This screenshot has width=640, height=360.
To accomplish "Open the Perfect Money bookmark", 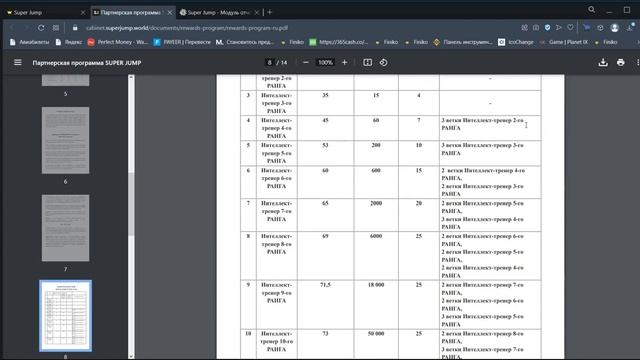I will (x=118, y=42).
